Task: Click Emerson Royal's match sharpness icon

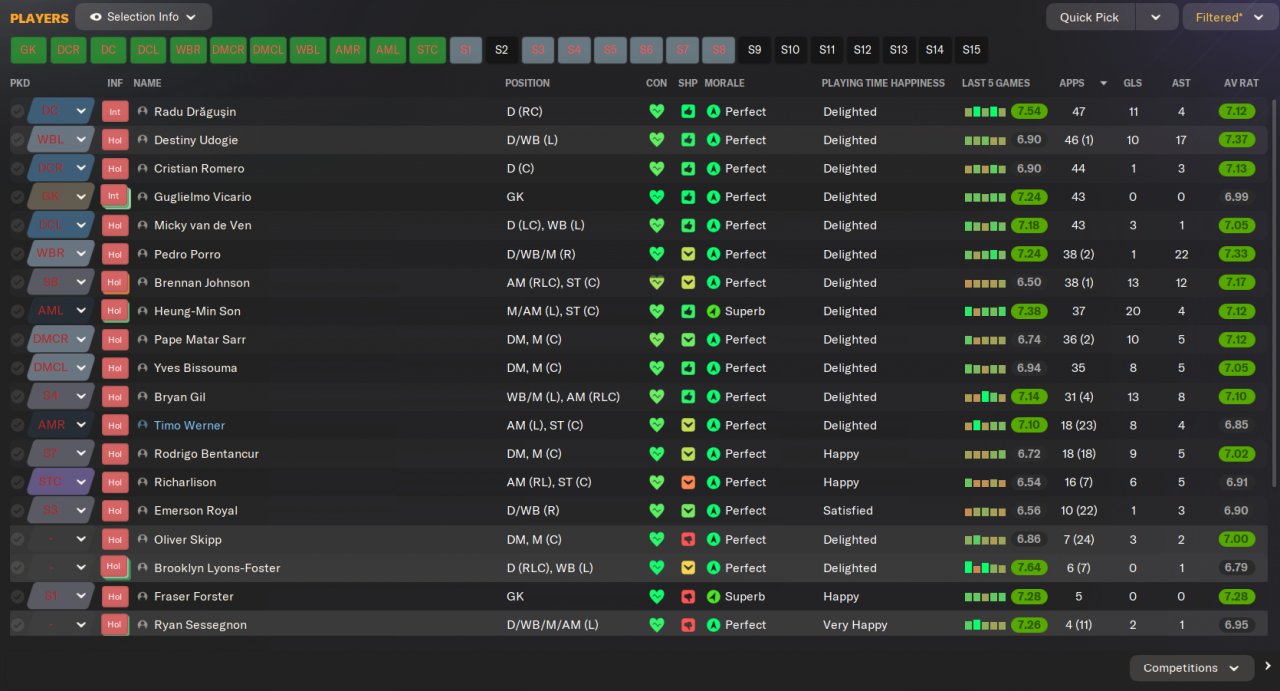Action: coord(688,511)
